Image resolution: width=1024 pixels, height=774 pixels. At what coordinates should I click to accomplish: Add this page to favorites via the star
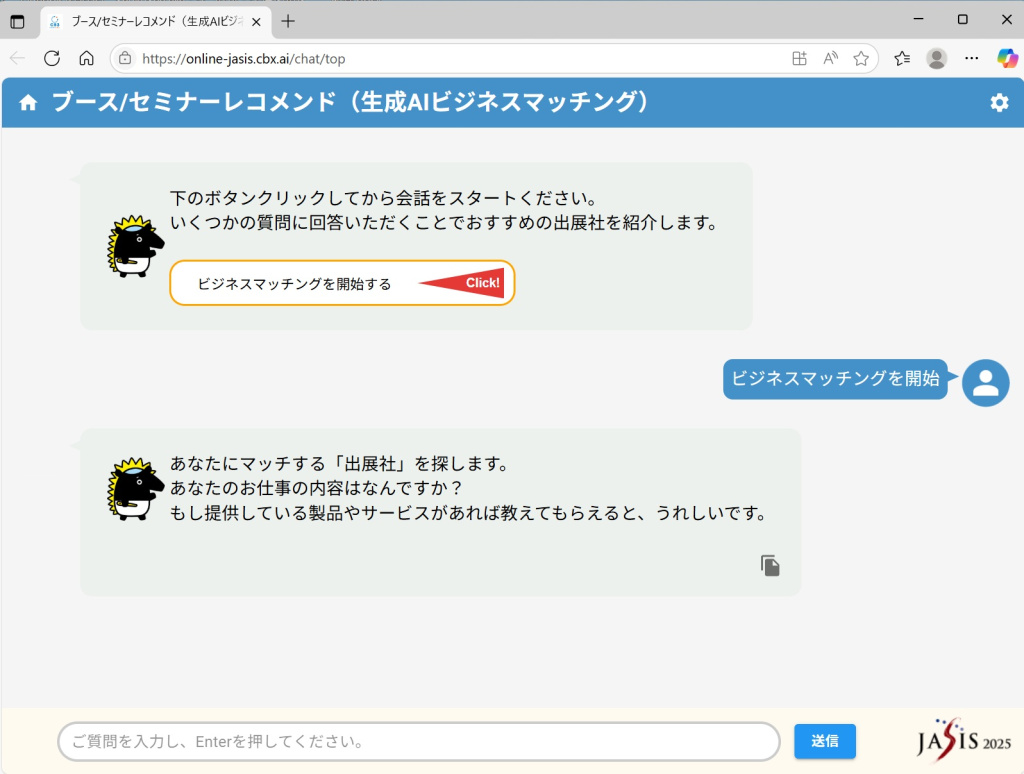861,58
